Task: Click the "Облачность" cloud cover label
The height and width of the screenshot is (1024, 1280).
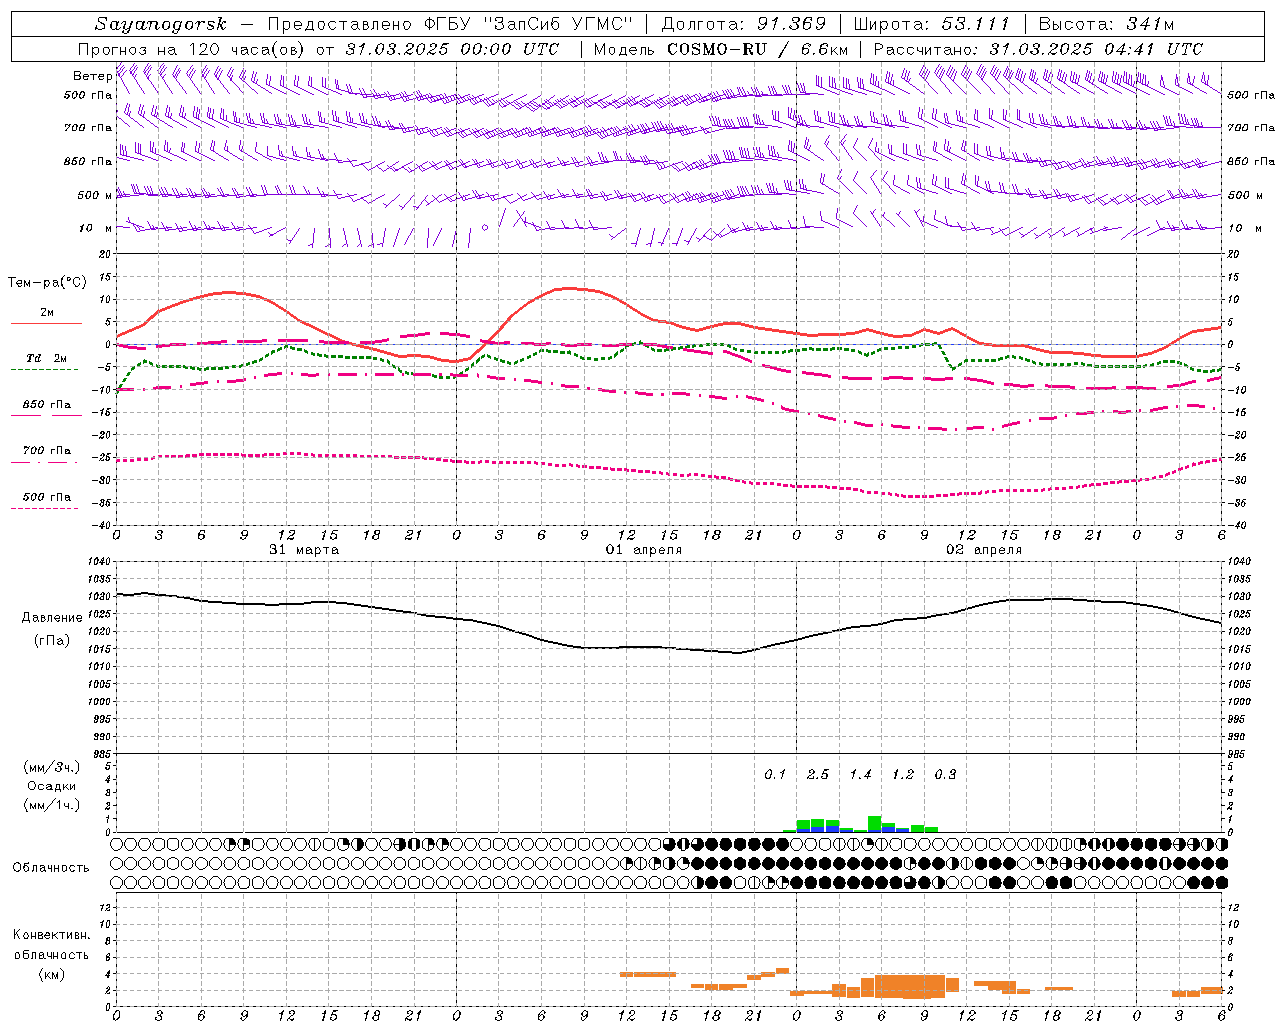Action: [x=51, y=868]
